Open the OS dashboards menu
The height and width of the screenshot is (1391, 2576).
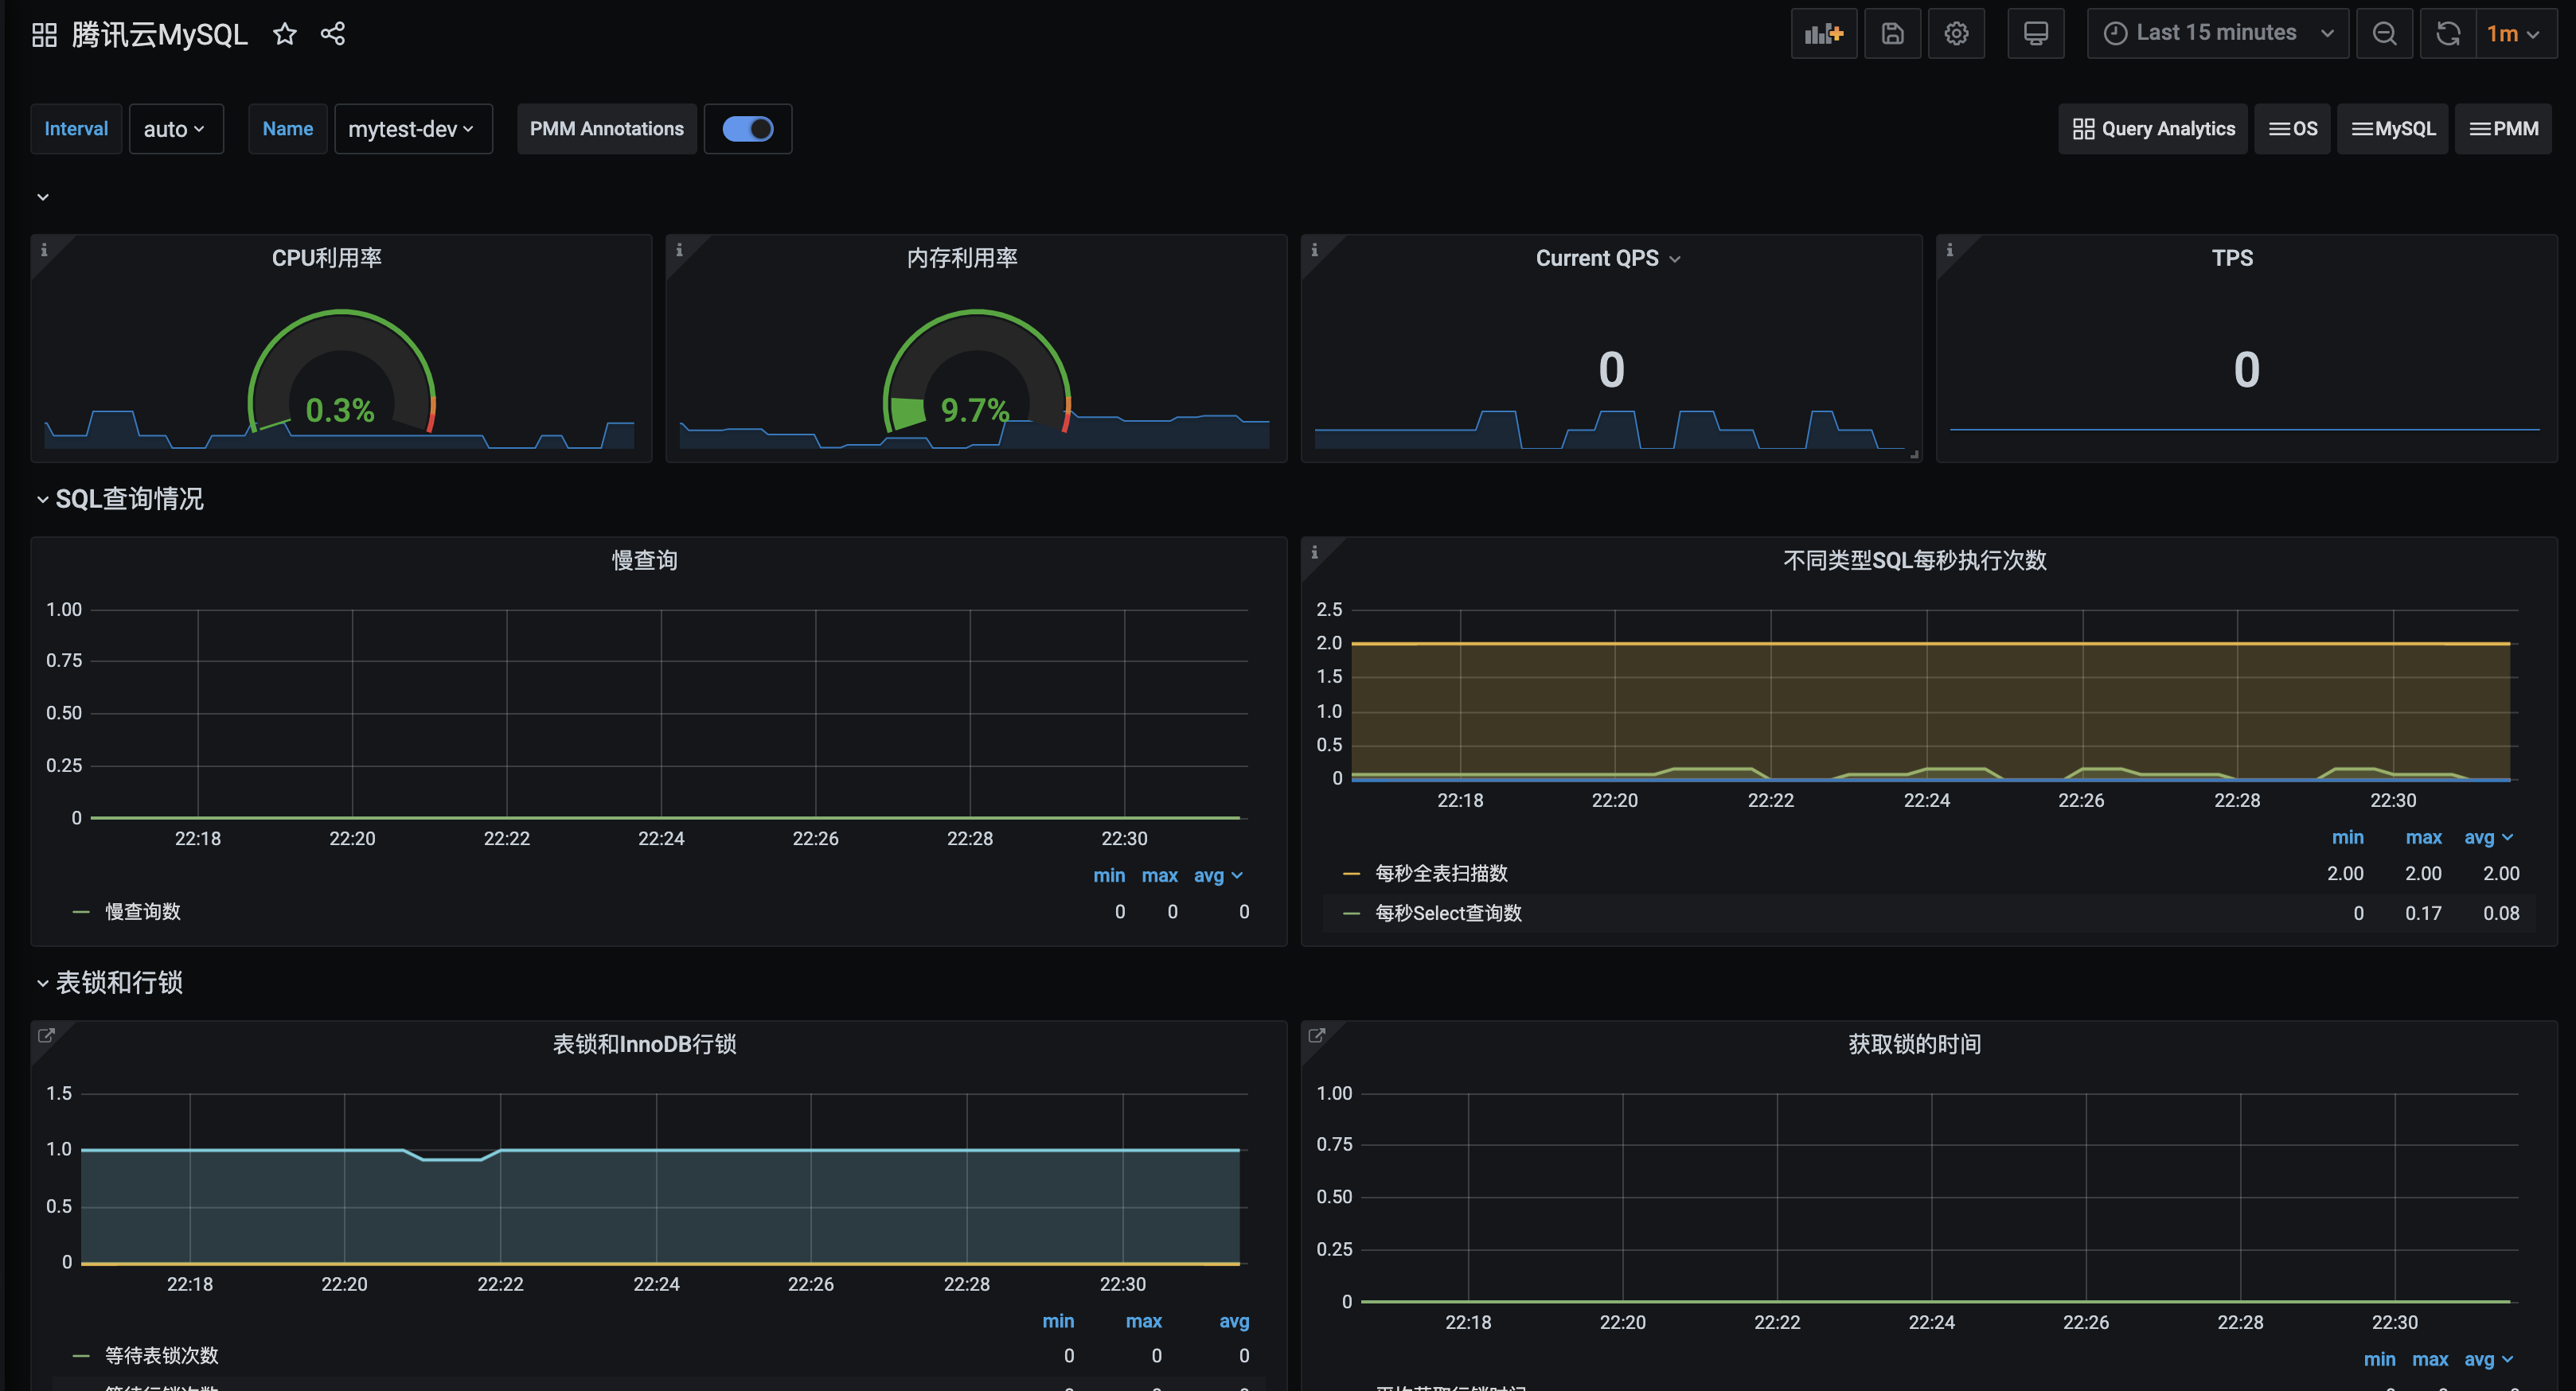2292,129
